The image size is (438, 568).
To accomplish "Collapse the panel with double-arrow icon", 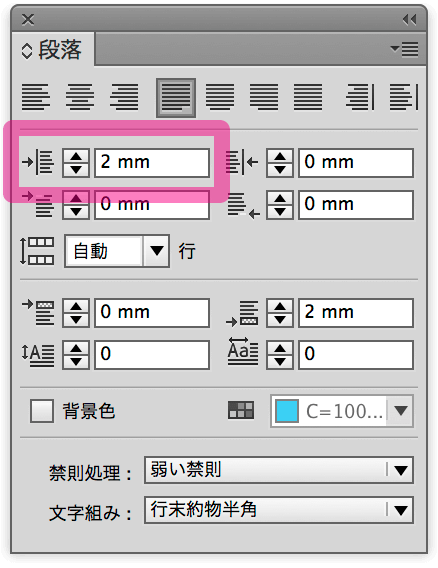I will (410, 19).
